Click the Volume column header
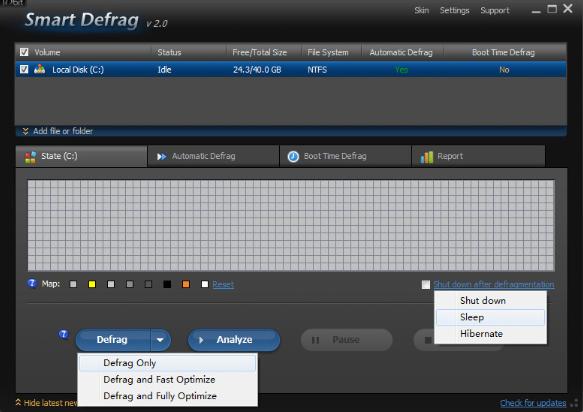Viewport: 583px width, 412px height. point(47,52)
